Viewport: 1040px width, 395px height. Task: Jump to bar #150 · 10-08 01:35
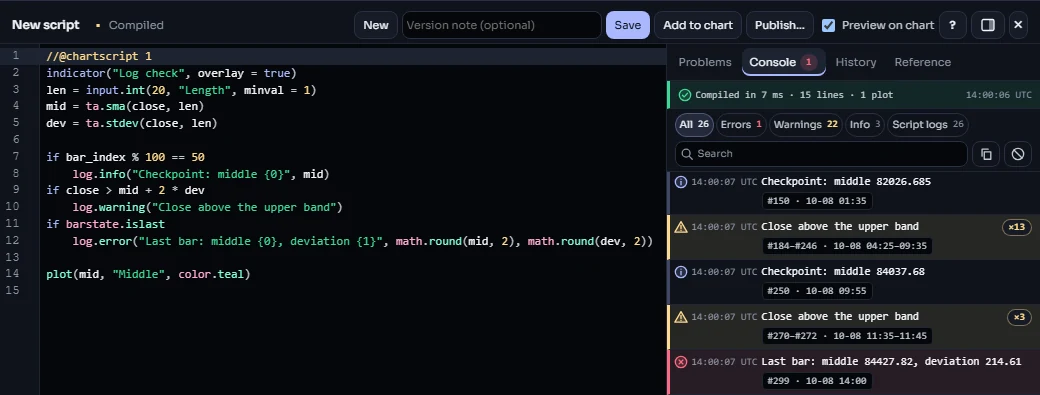[x=817, y=201]
